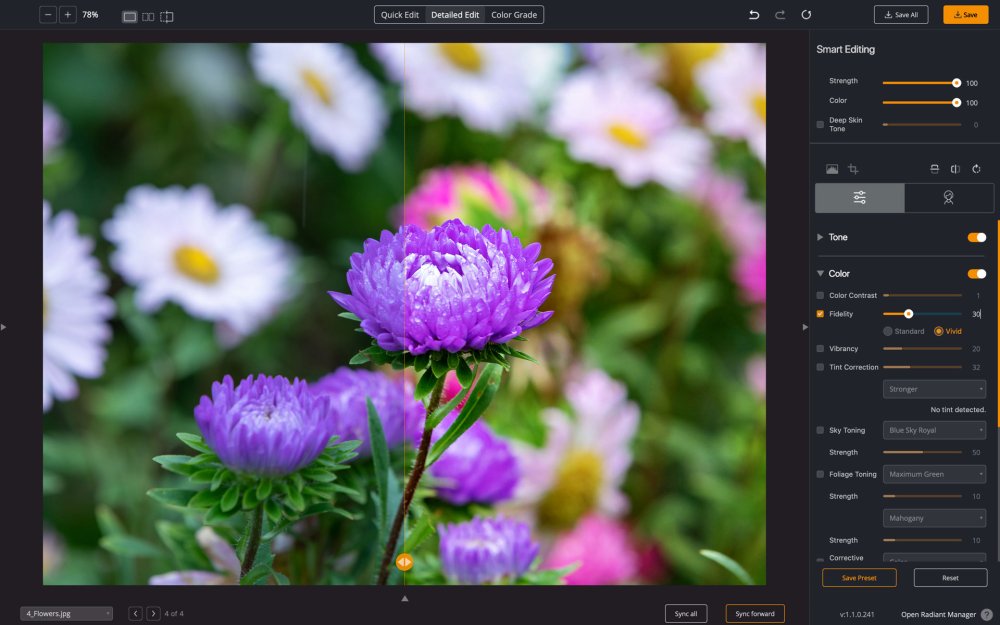
Task: Open the Blue Sky Royal dropdown
Action: pos(934,430)
